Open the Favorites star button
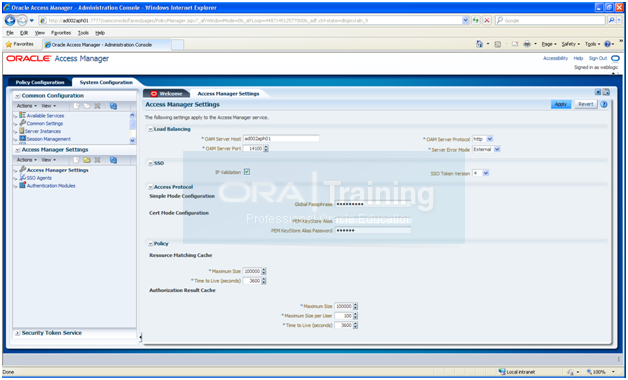The image size is (628, 380). point(19,44)
